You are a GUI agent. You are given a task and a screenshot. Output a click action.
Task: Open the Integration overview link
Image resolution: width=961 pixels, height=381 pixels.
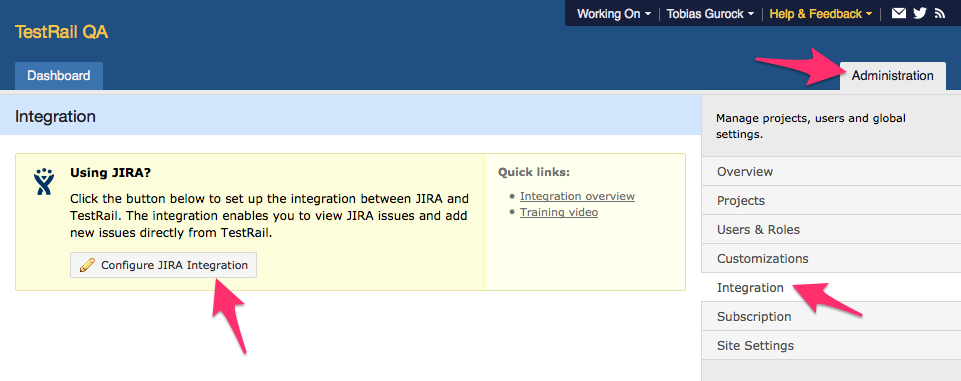(x=577, y=196)
